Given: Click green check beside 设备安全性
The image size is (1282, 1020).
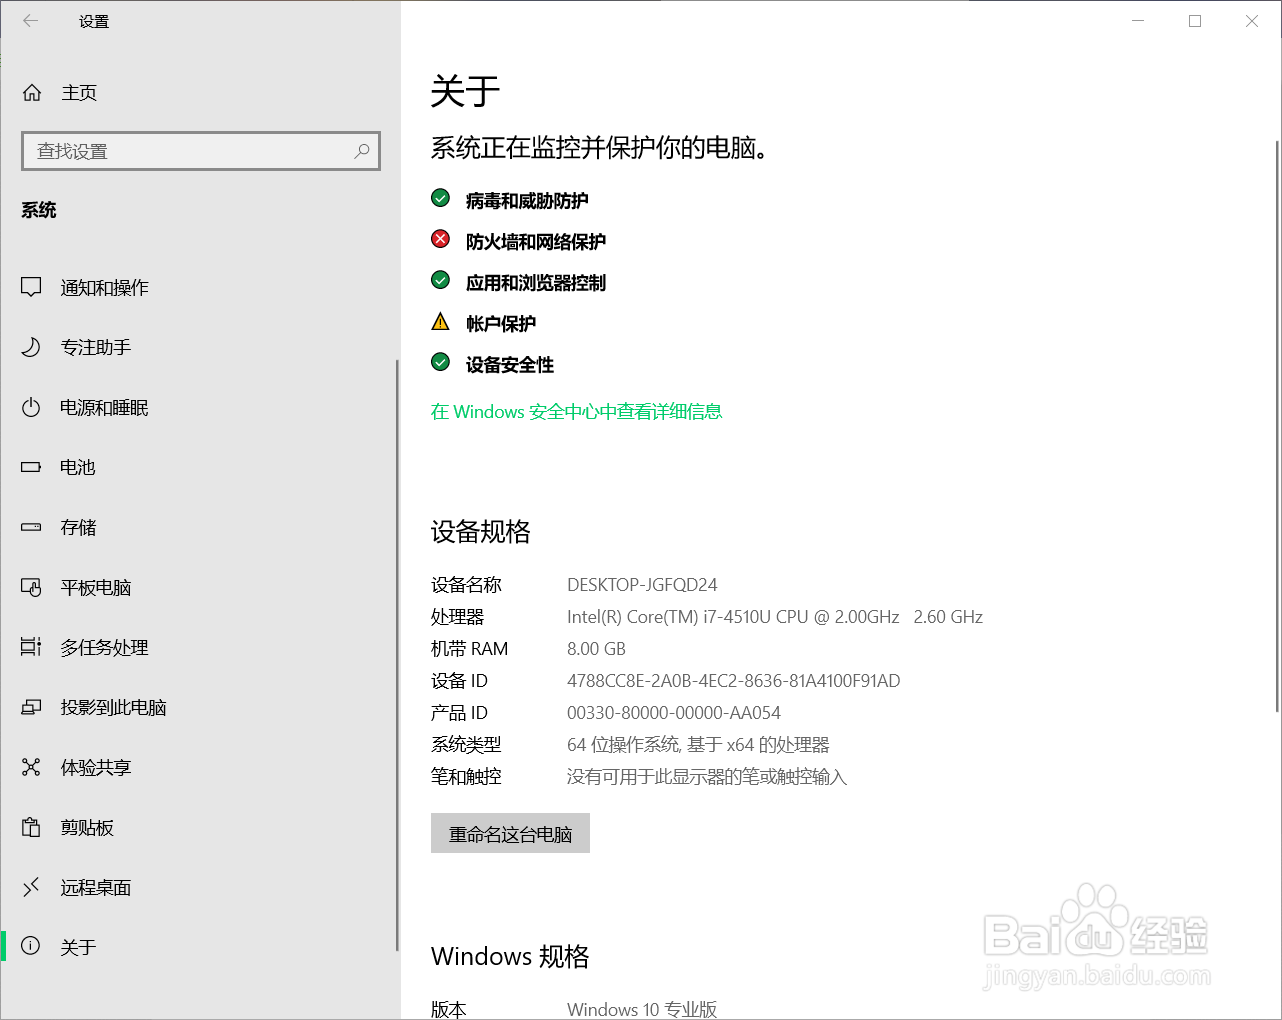Looking at the screenshot, I should click(x=440, y=362).
